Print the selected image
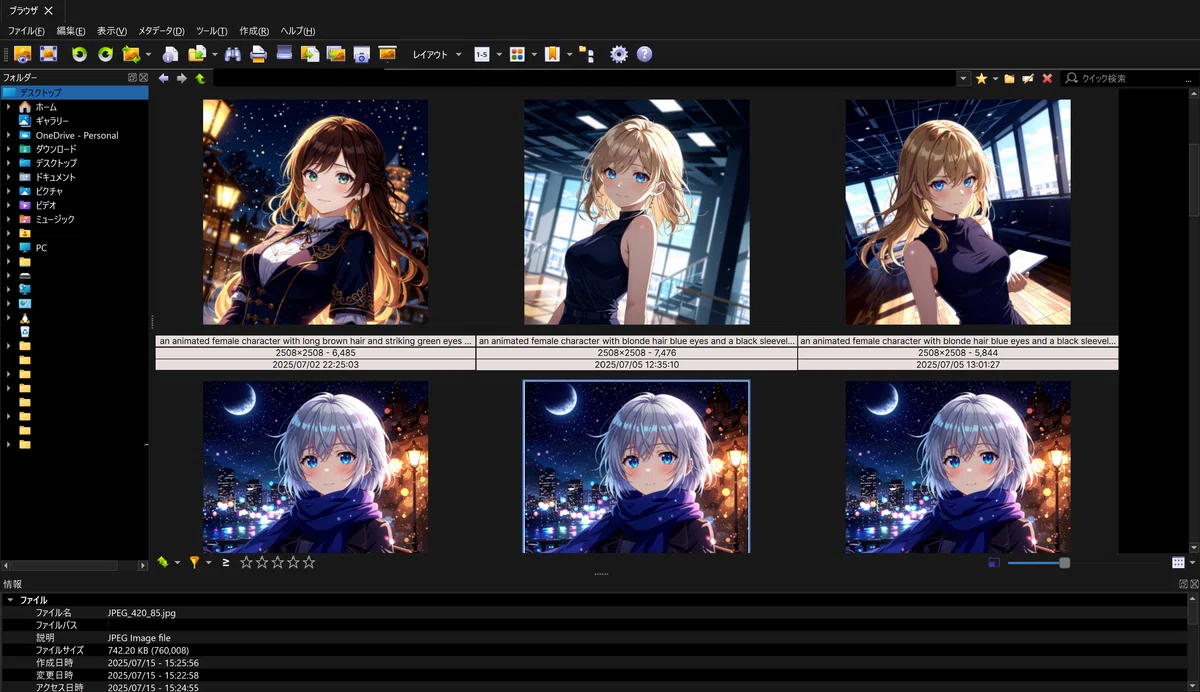The width and height of the screenshot is (1200, 692). point(258,54)
